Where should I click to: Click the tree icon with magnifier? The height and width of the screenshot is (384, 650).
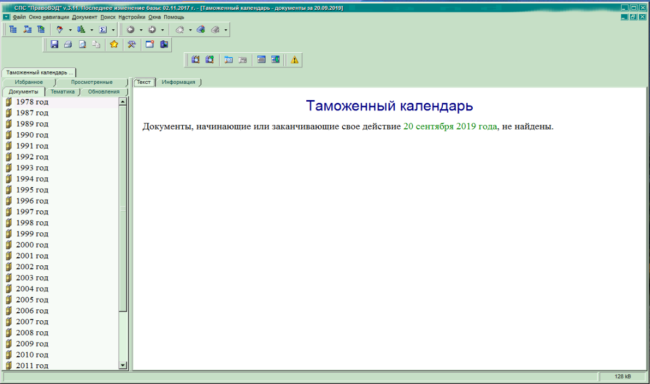[27, 29]
